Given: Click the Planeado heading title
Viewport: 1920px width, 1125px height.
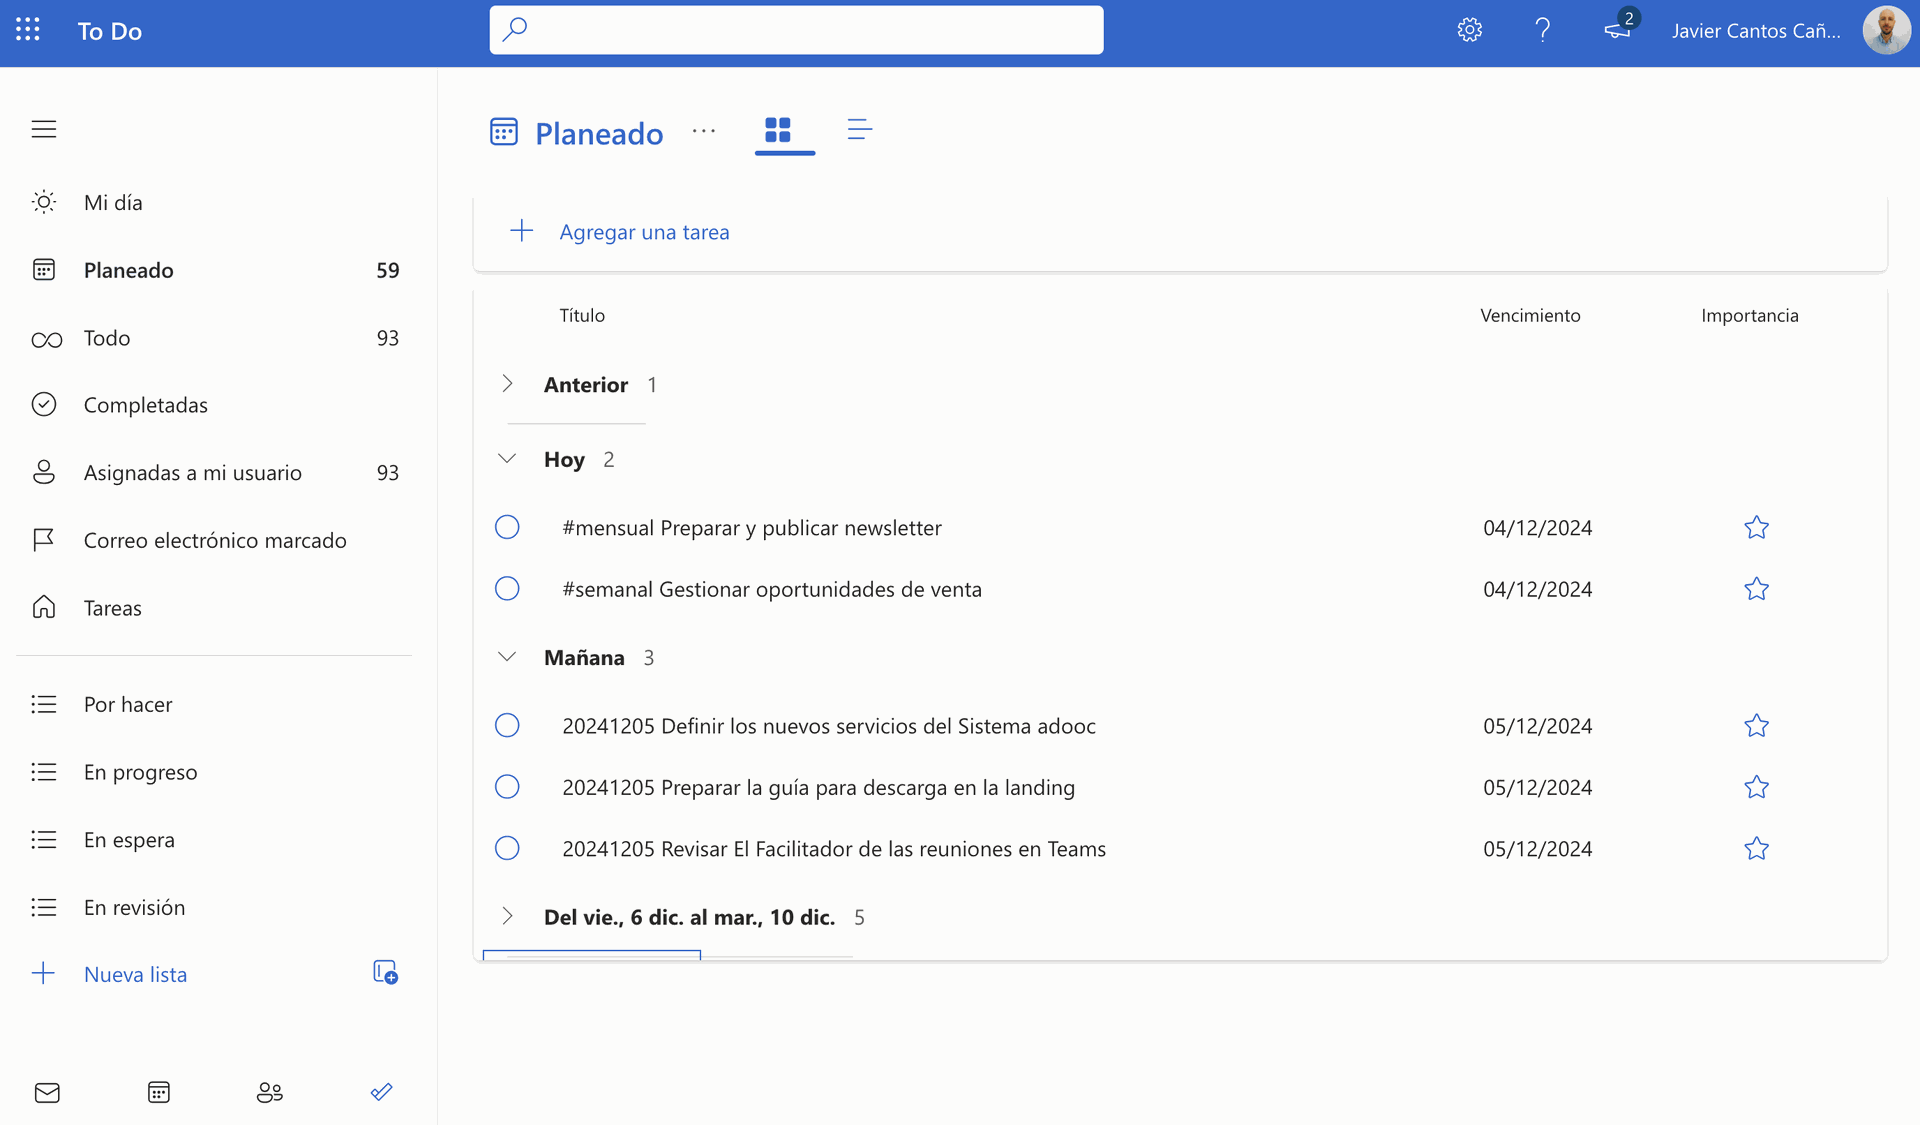Looking at the screenshot, I should [599, 133].
